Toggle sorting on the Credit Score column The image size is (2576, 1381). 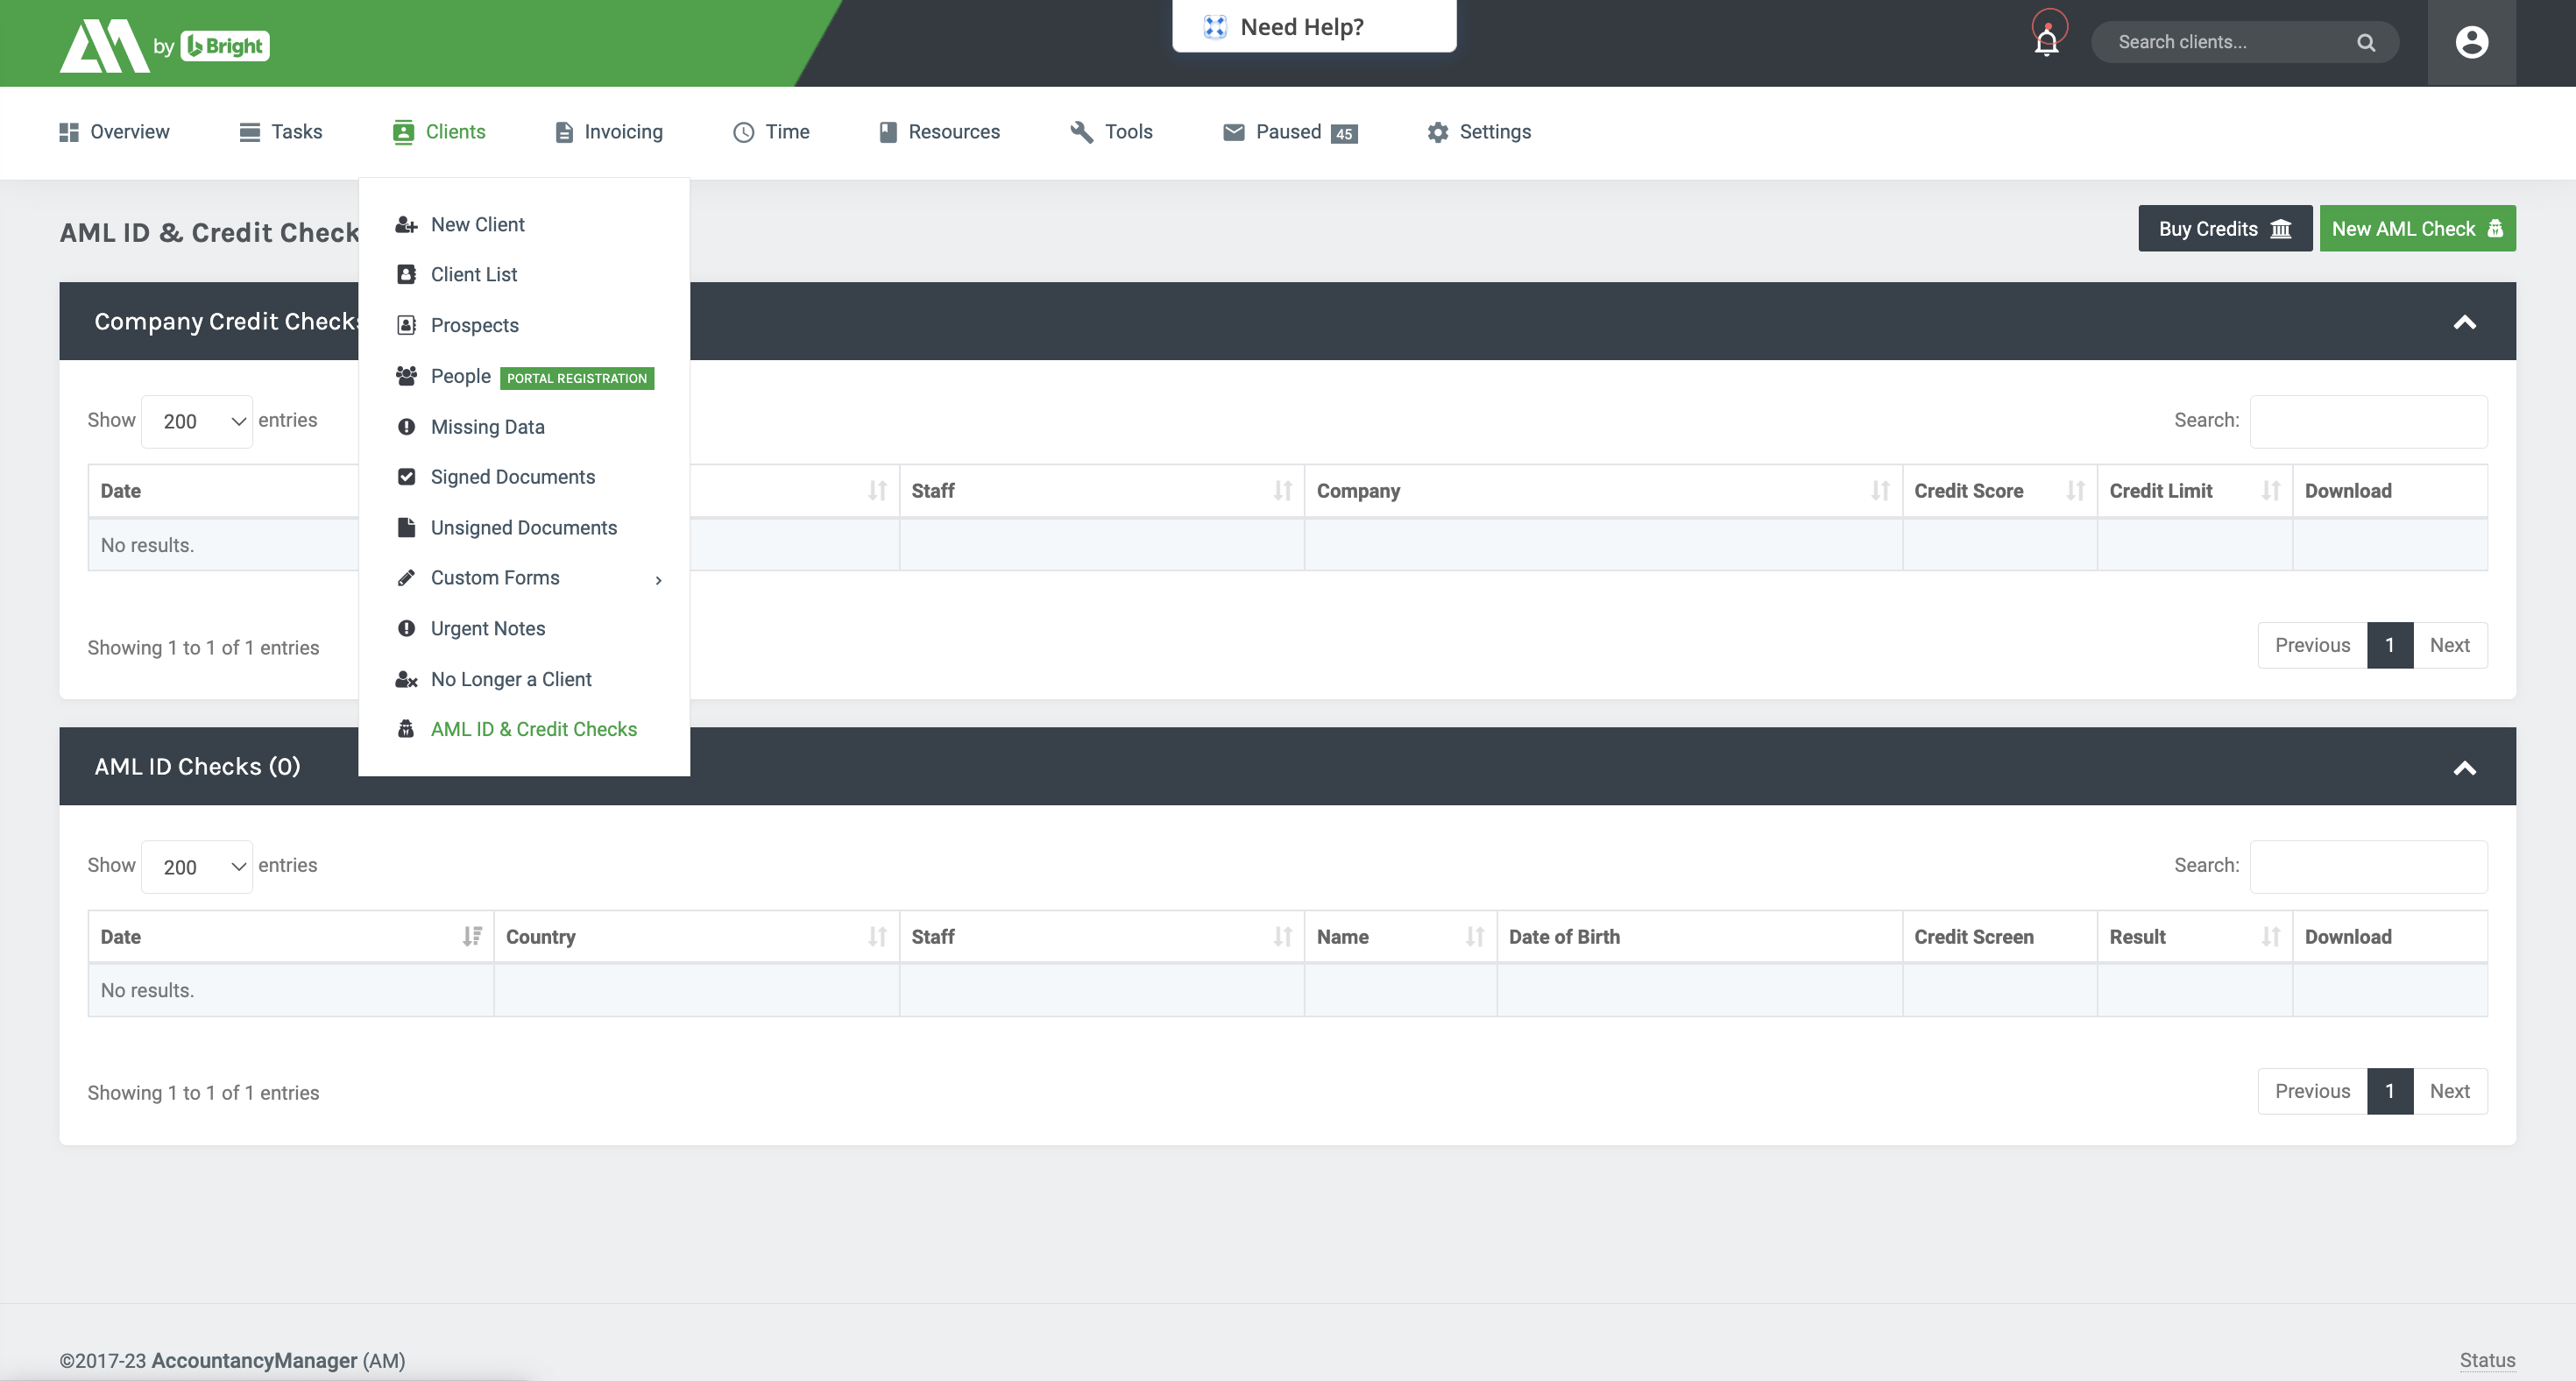tap(2075, 490)
